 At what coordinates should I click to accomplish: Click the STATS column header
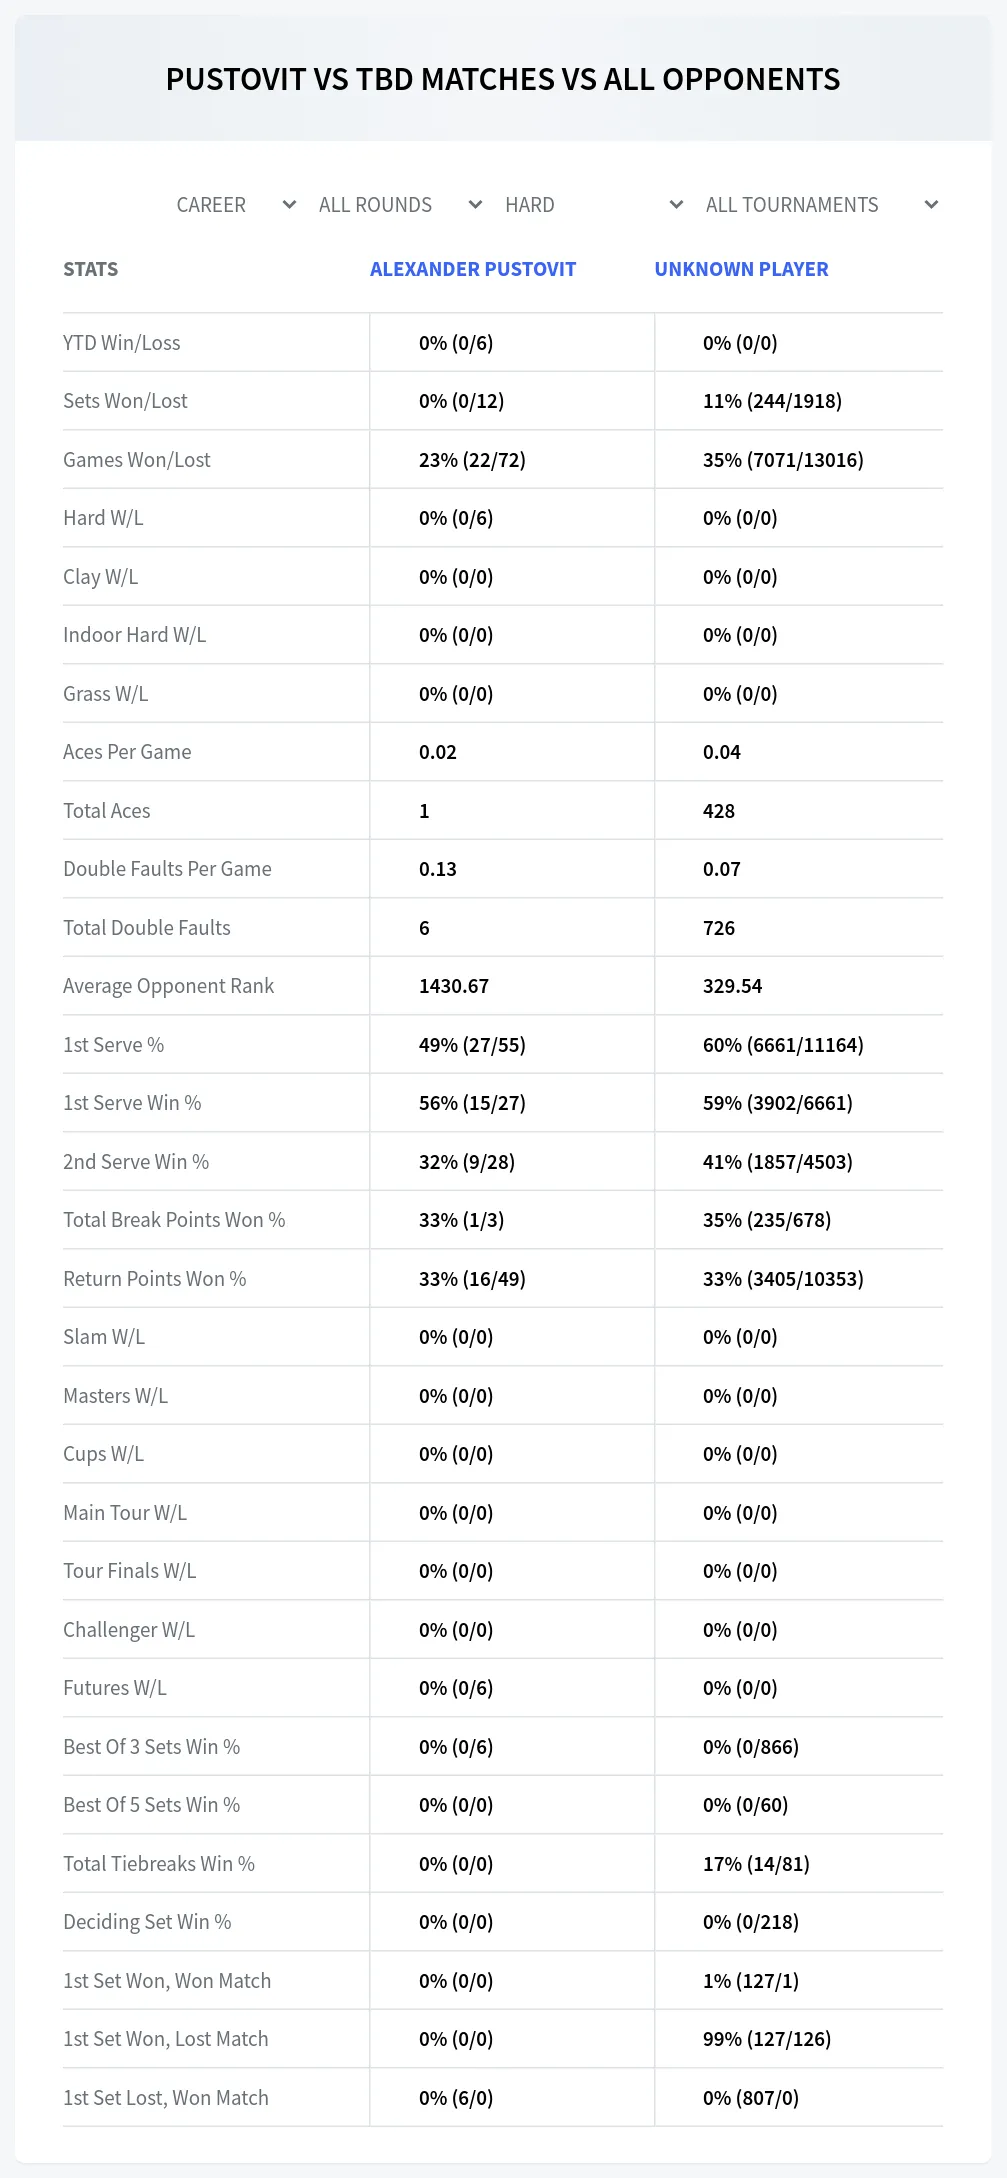pos(90,269)
